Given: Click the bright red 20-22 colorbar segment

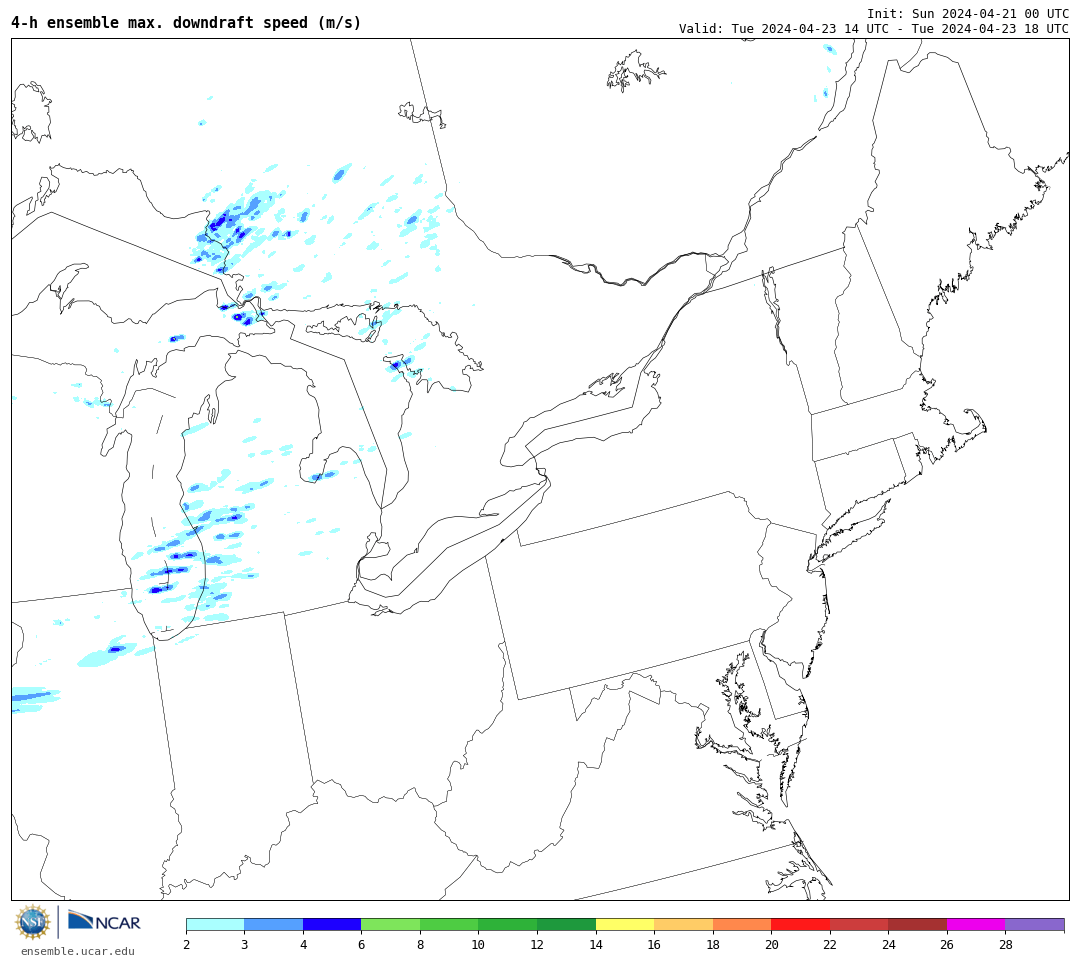Looking at the screenshot, I should pos(800,924).
